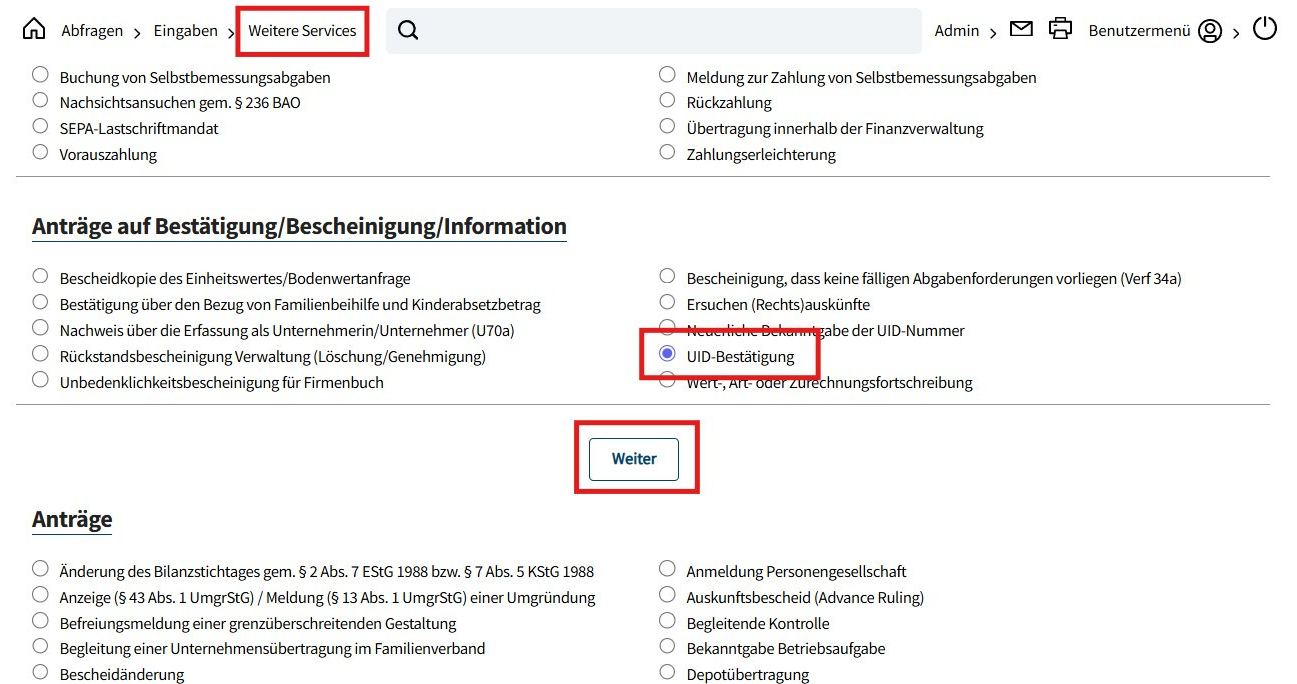Expand the Admin menu
The height and width of the screenshot is (684, 1297).
click(x=957, y=31)
